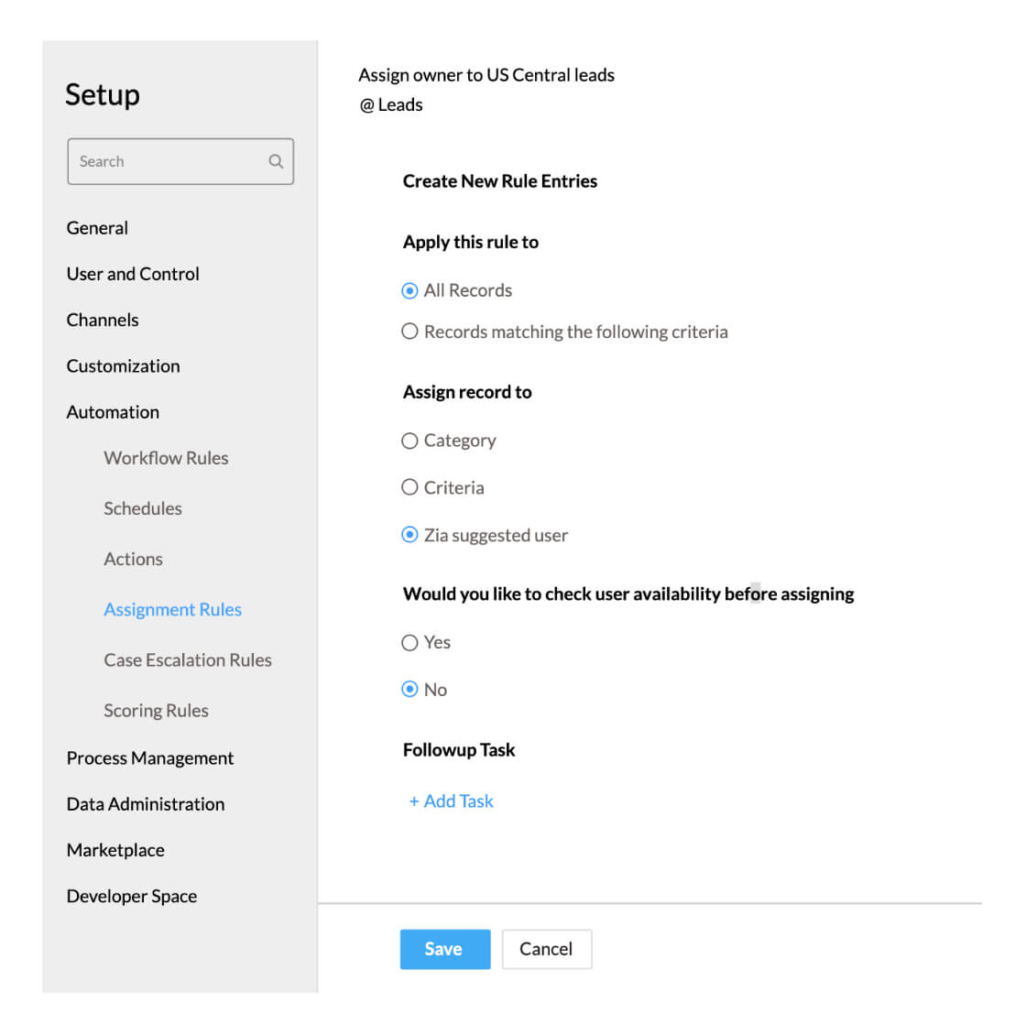Select Yes for user availability check
Screen dimensions: 1015x1024
point(409,643)
